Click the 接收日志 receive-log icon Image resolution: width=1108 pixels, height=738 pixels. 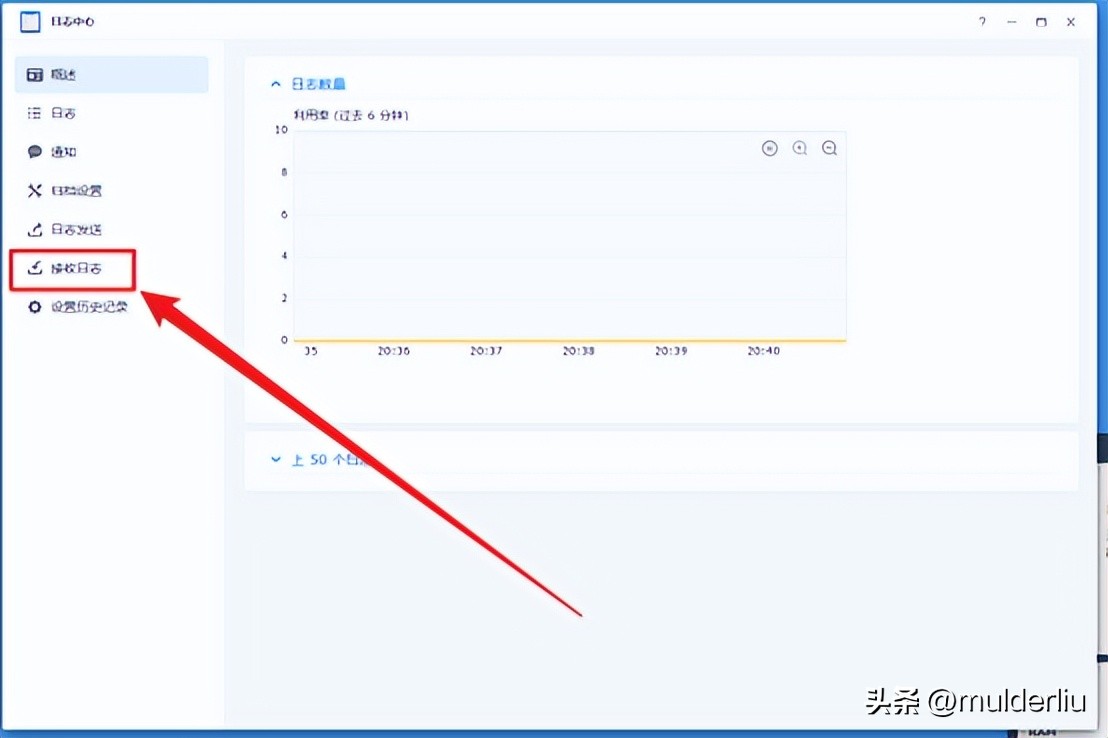(x=33, y=268)
